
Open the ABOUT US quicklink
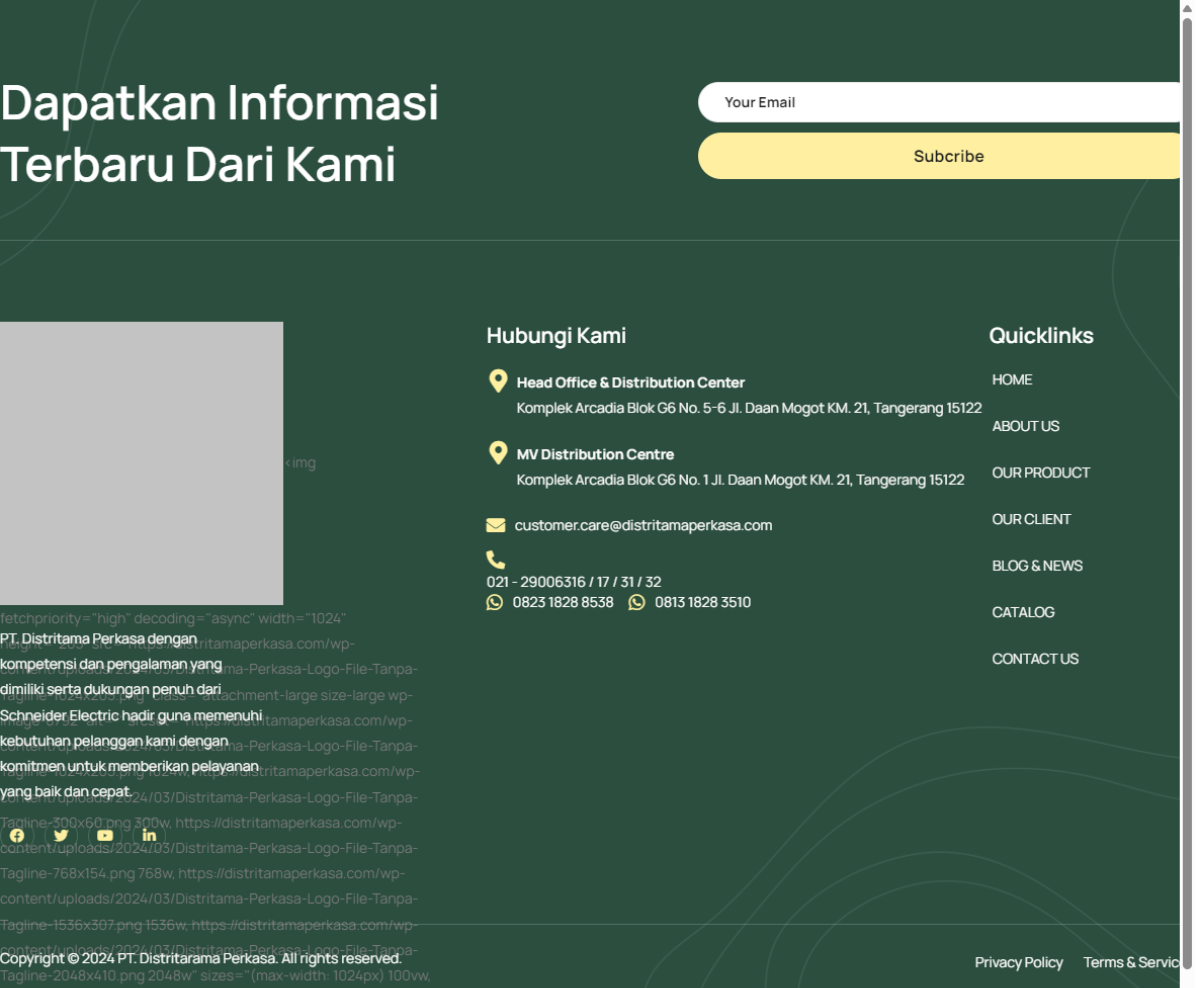(x=1025, y=426)
